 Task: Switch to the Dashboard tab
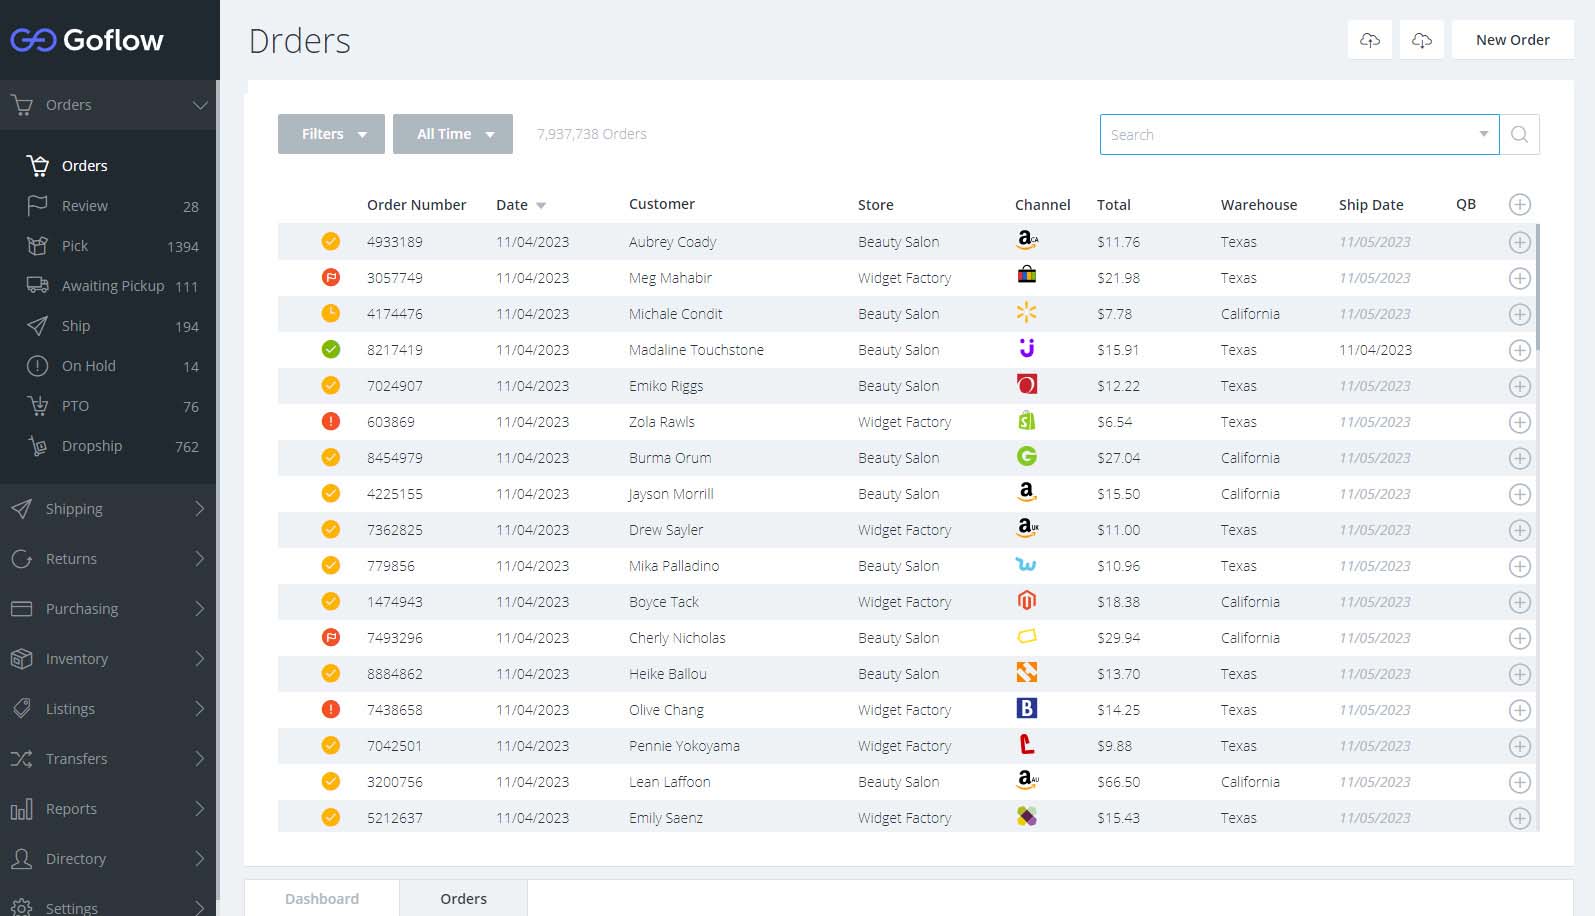(322, 898)
